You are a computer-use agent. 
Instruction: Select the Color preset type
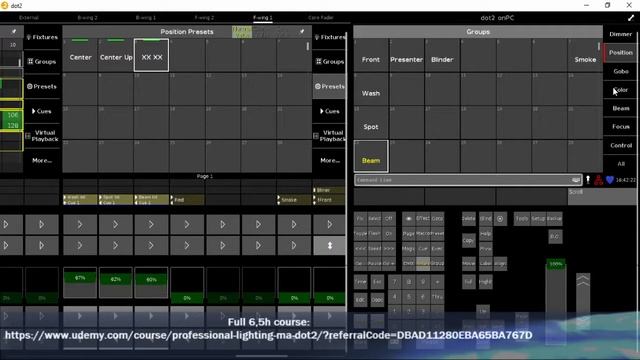click(x=621, y=90)
